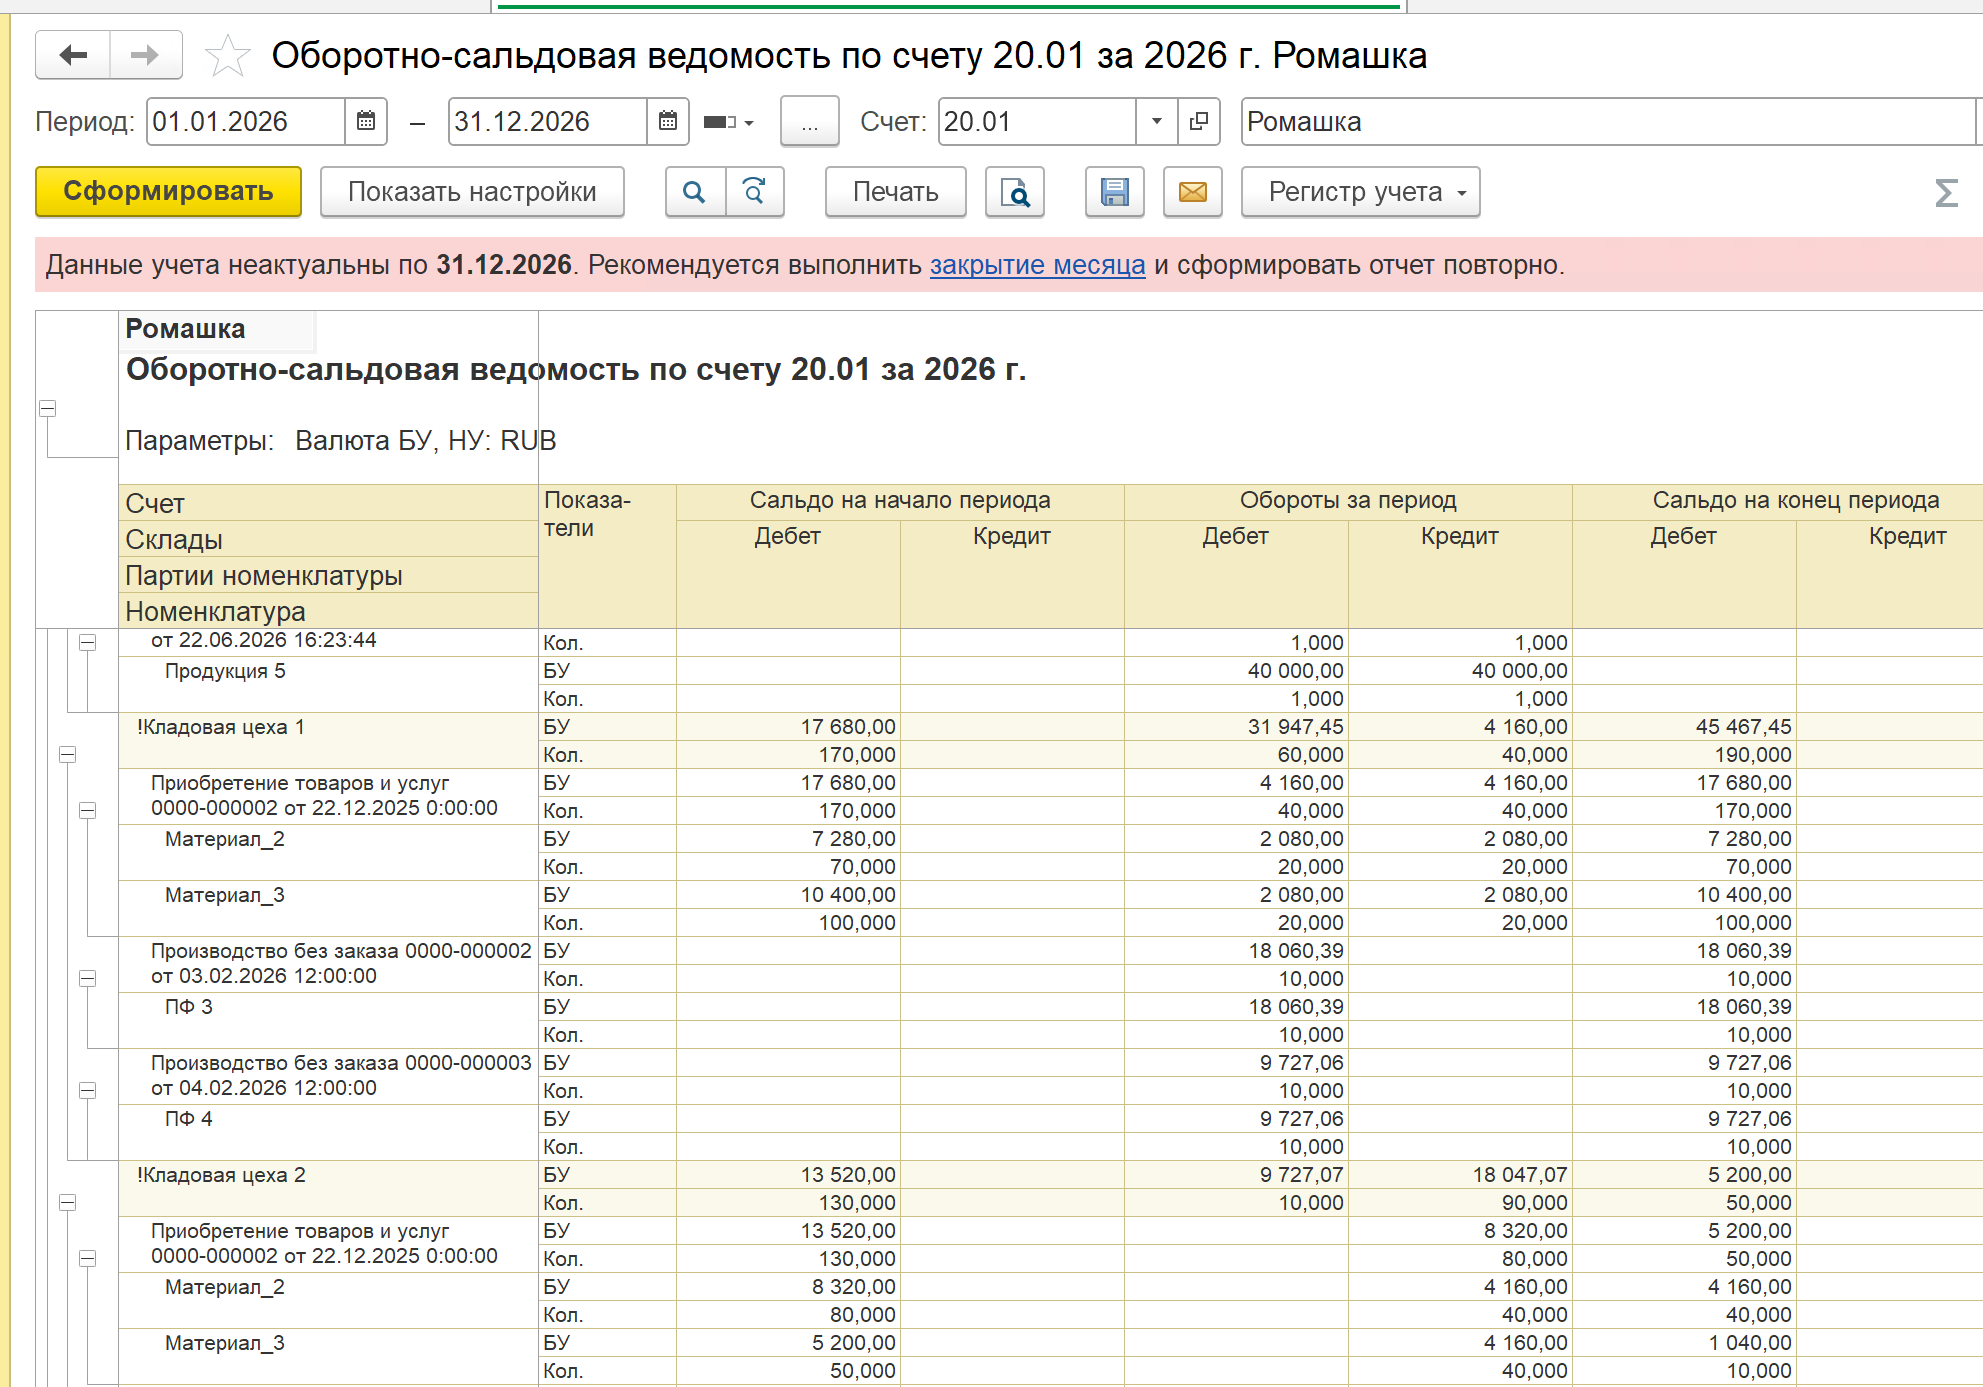Click the Партии номенклатуры header cell
The height and width of the screenshot is (1387, 1983).
click(328, 575)
